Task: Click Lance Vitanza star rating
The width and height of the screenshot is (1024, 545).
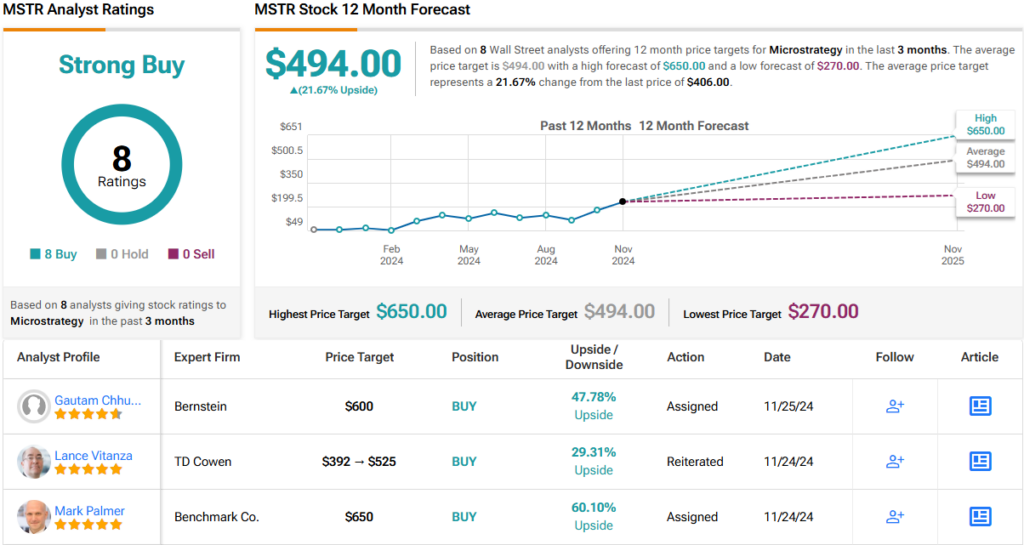Action: click(88, 469)
